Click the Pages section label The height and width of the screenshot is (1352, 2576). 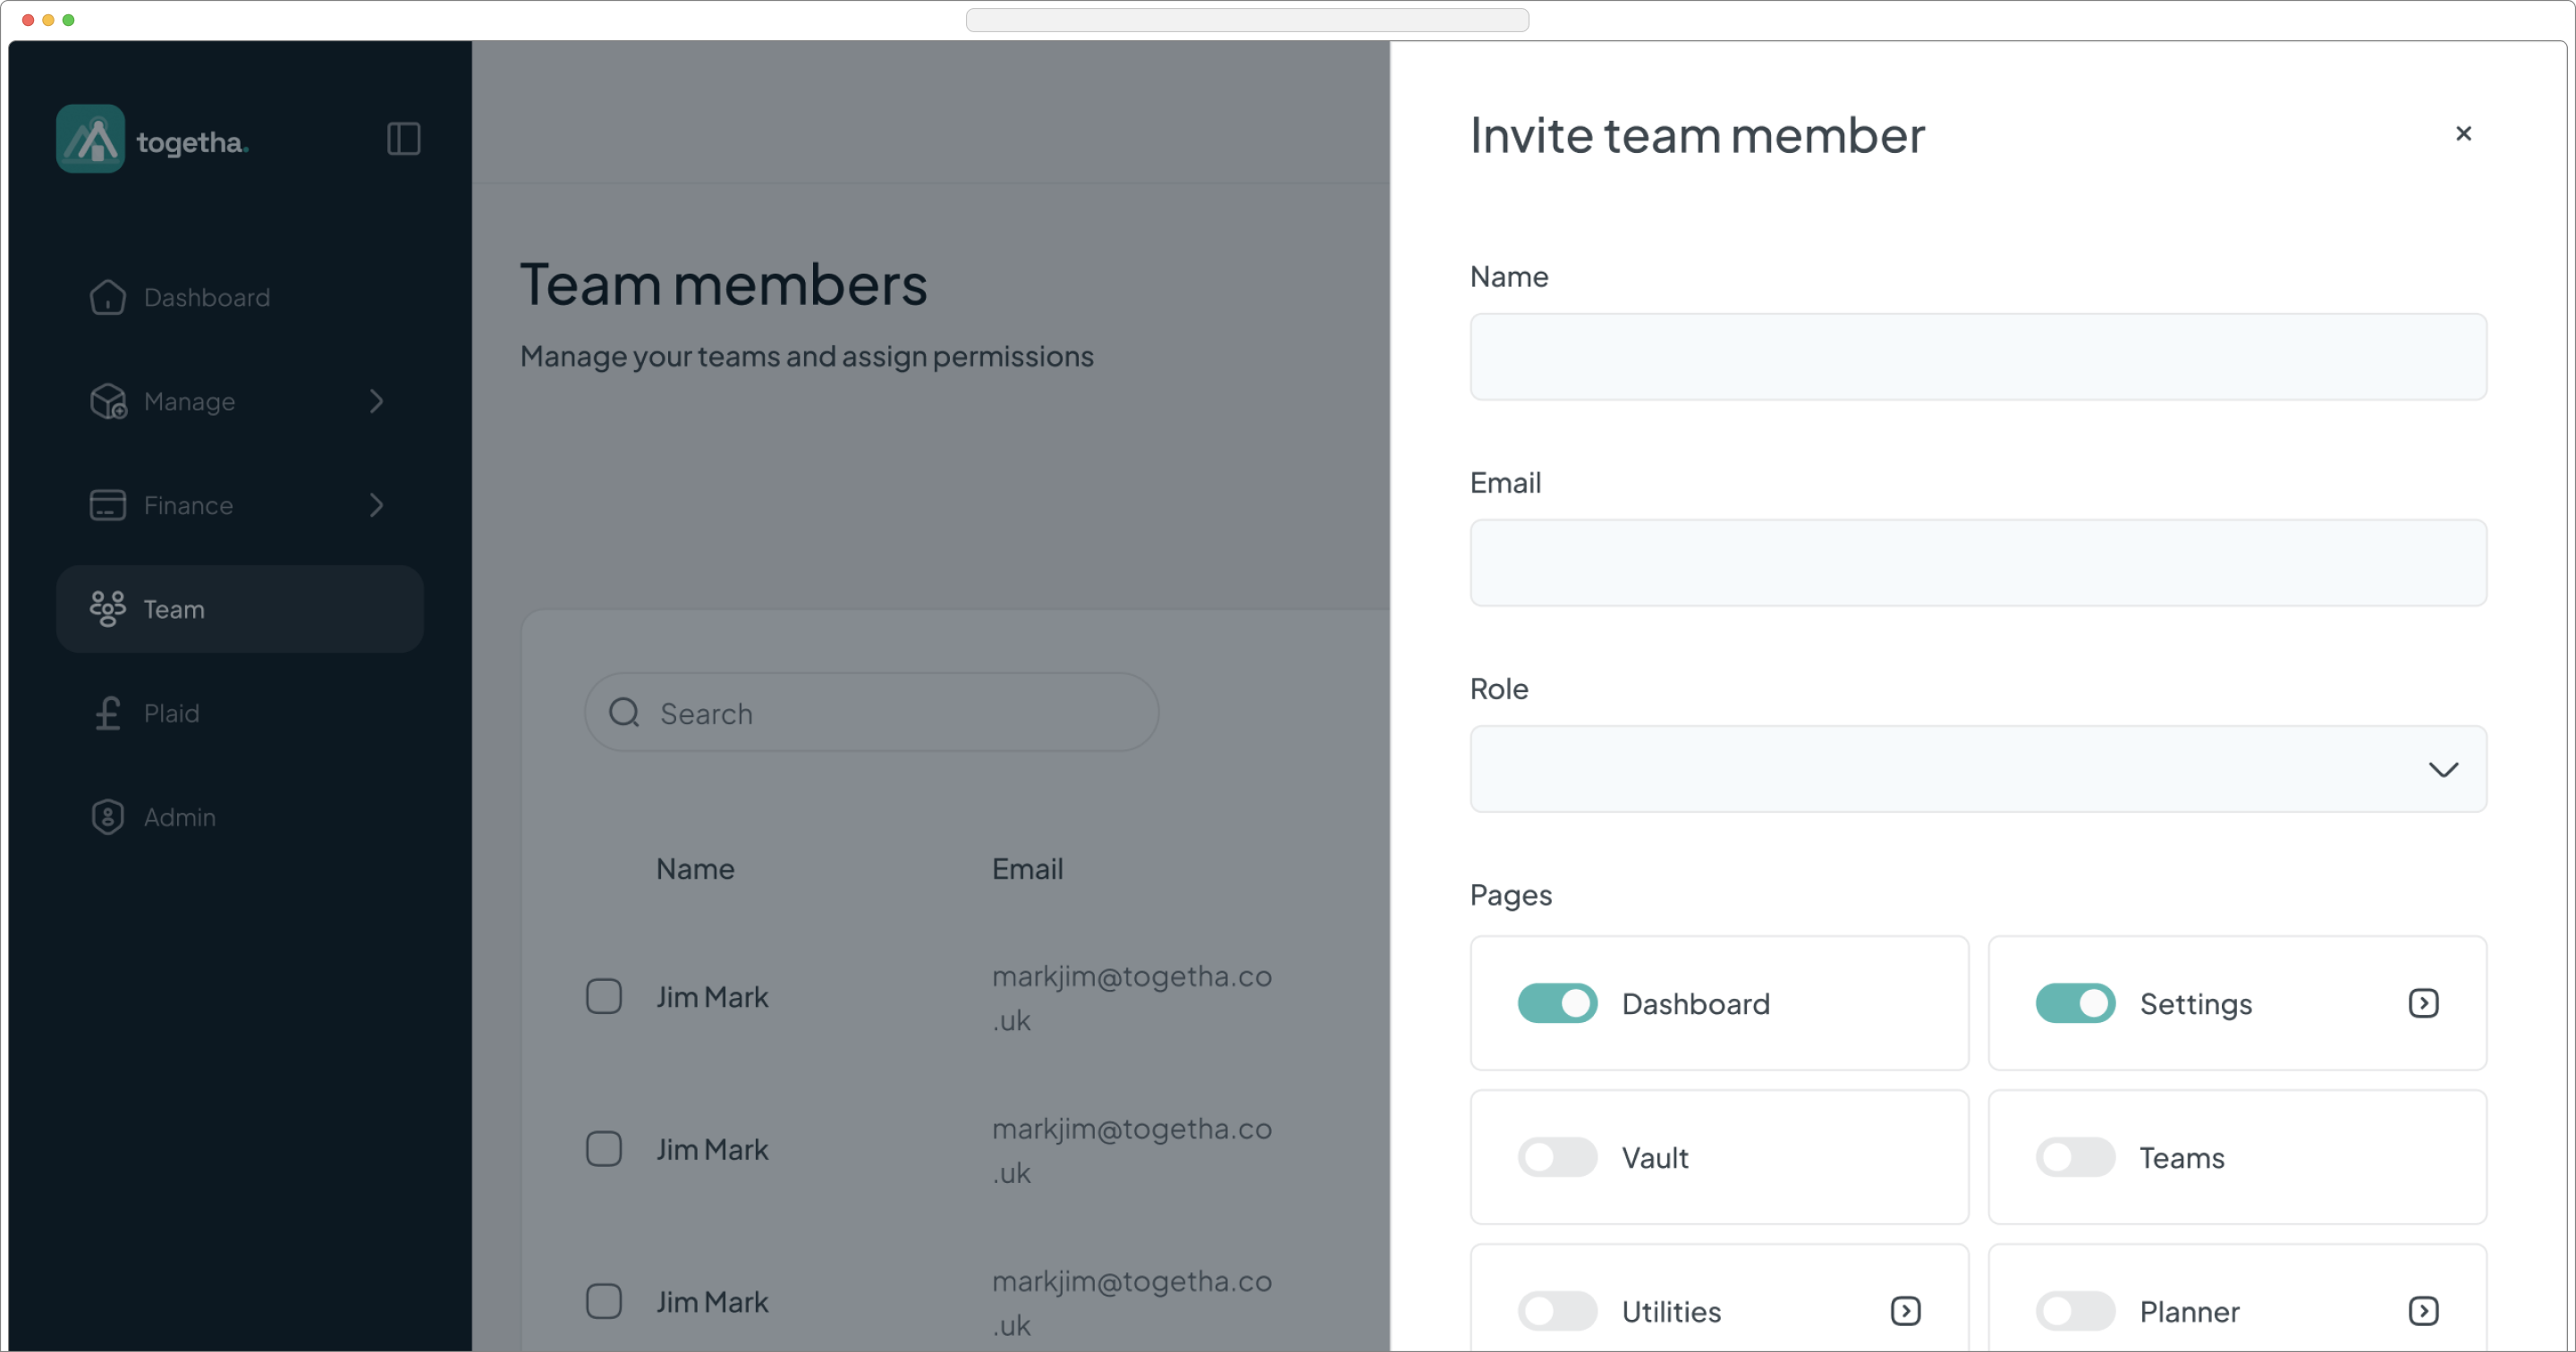click(1510, 895)
